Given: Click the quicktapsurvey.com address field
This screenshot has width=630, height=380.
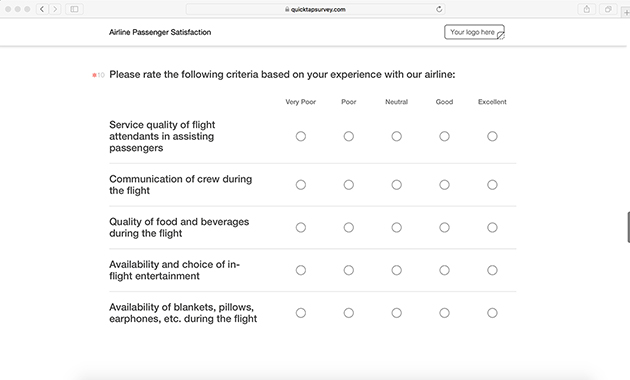Looking at the screenshot, I should 315,9.
